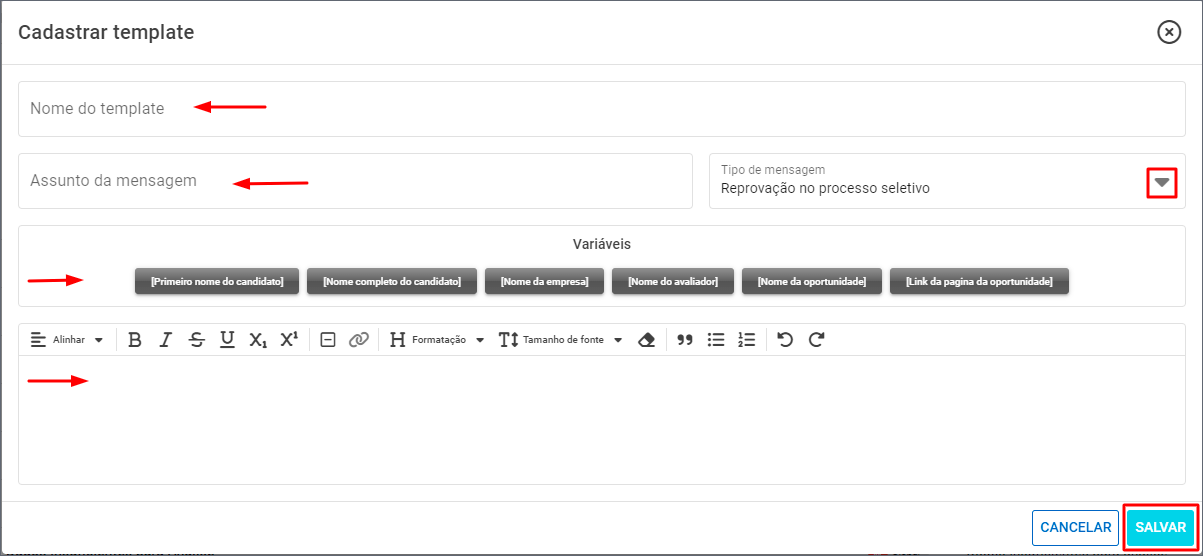Toggle bold formatting in the editor

click(135, 340)
